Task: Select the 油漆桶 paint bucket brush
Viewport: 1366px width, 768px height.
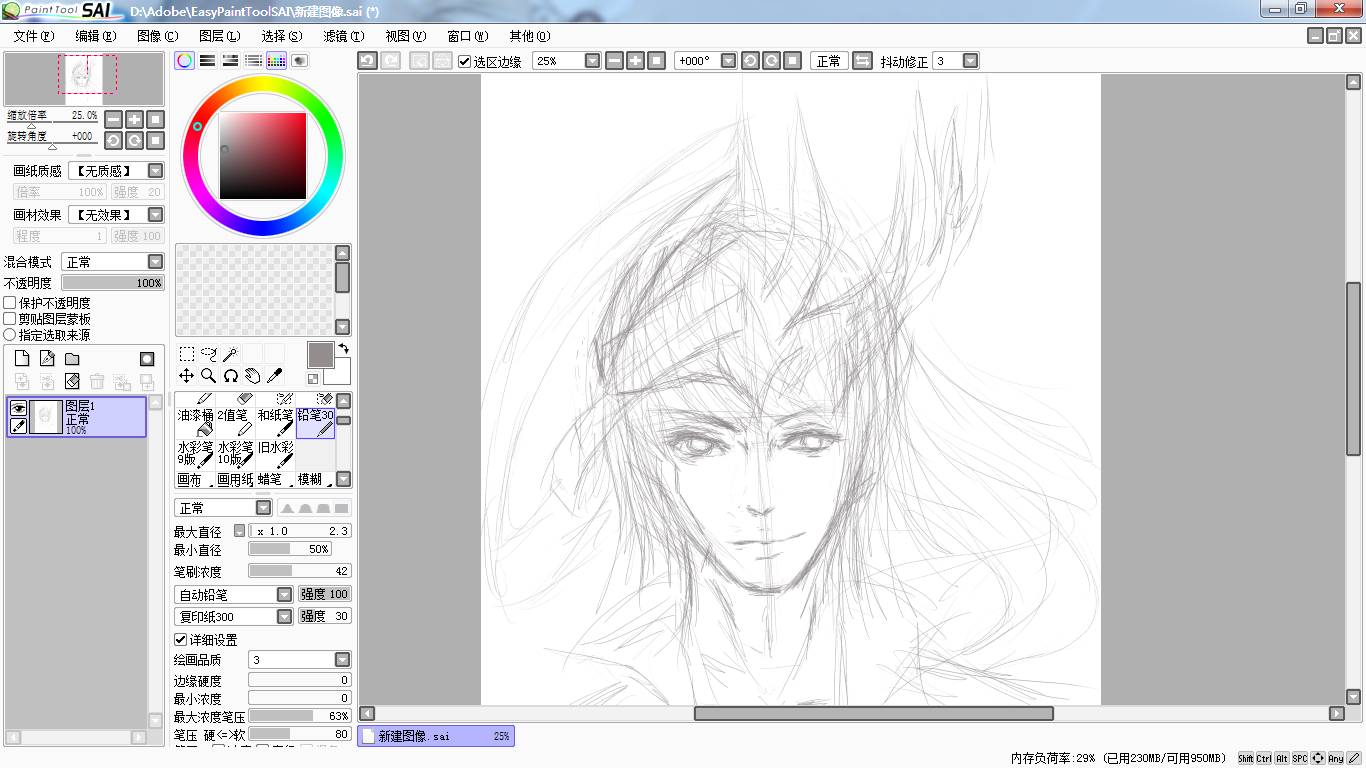Action: (195, 421)
